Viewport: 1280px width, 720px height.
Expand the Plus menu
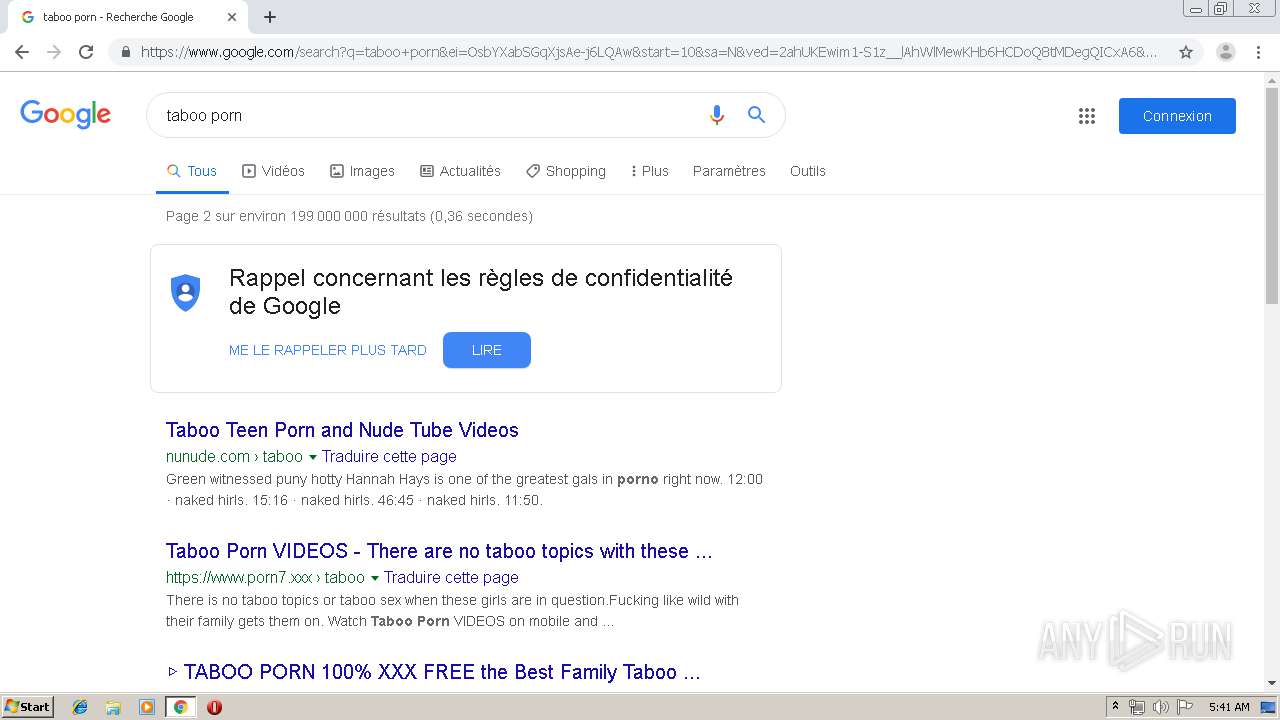point(650,171)
